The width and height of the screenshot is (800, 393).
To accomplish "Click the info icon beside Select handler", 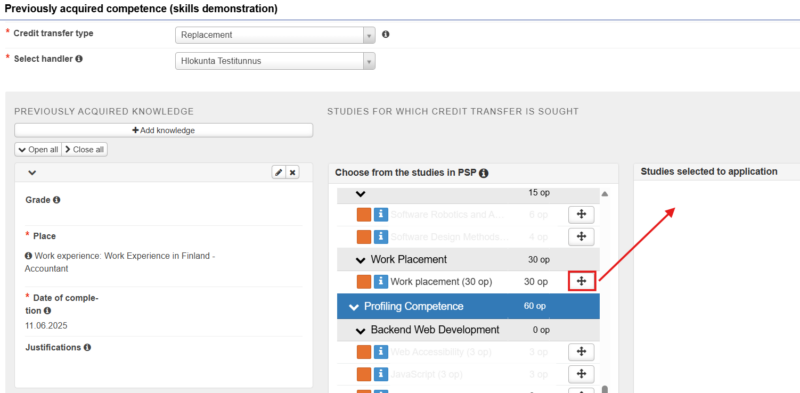I will click(79, 59).
